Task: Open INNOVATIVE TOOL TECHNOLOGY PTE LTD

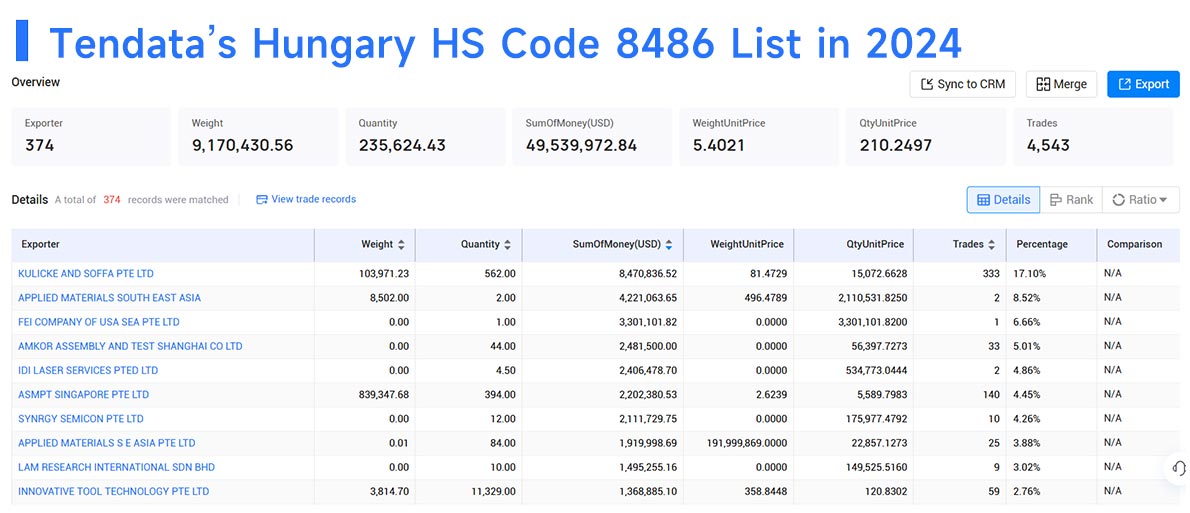Action: 114,492
